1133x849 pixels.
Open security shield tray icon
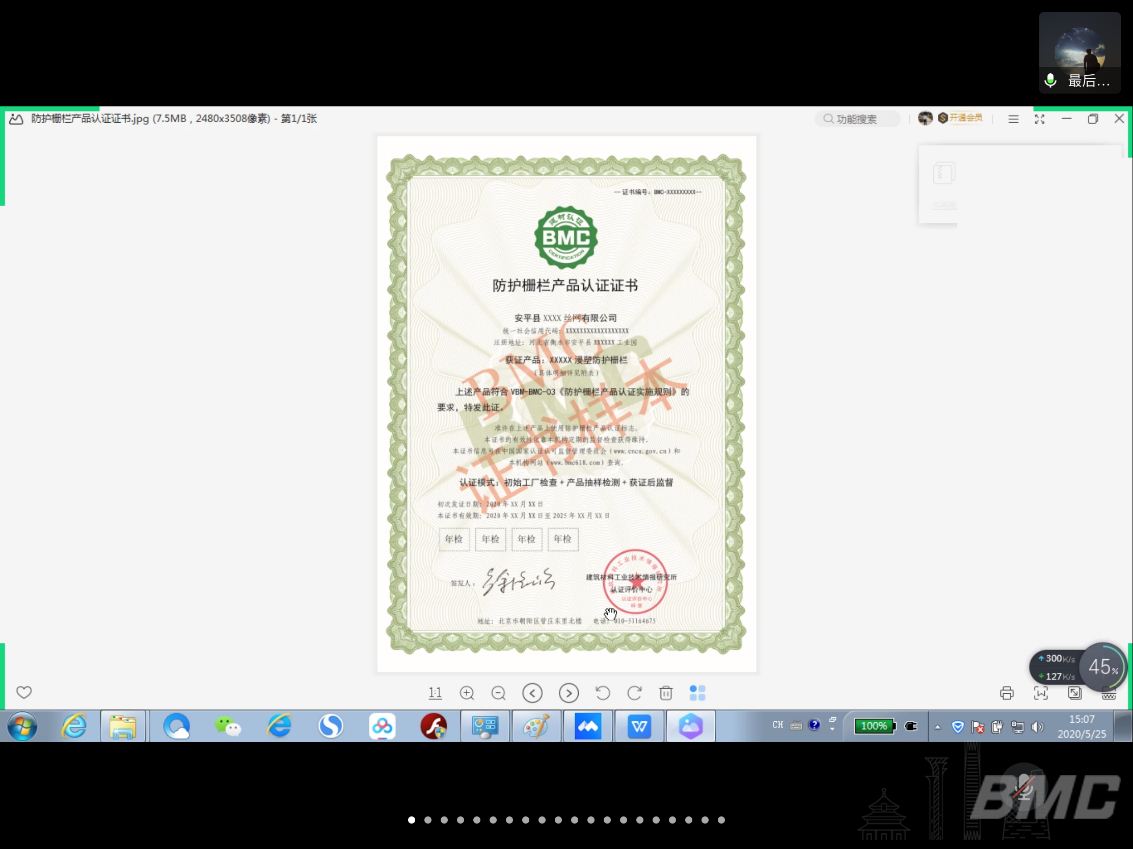[957, 727]
